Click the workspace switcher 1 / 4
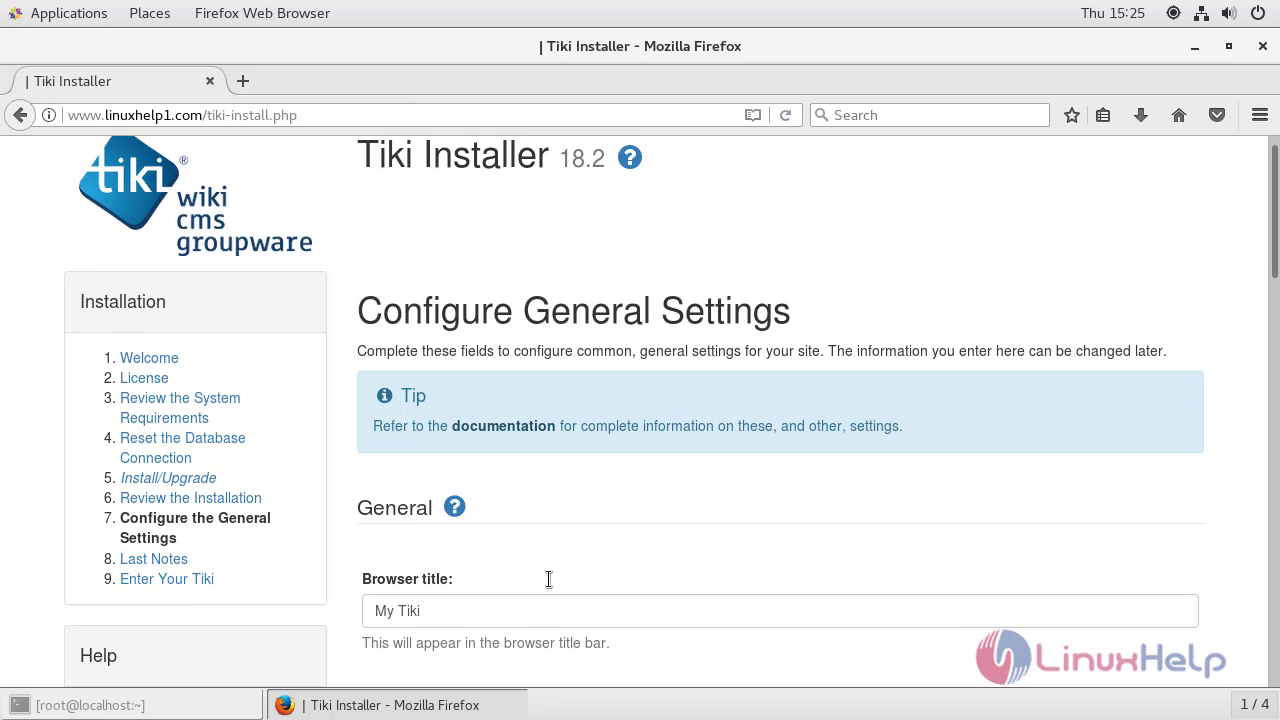Viewport: 1280px width, 720px height. (1254, 705)
